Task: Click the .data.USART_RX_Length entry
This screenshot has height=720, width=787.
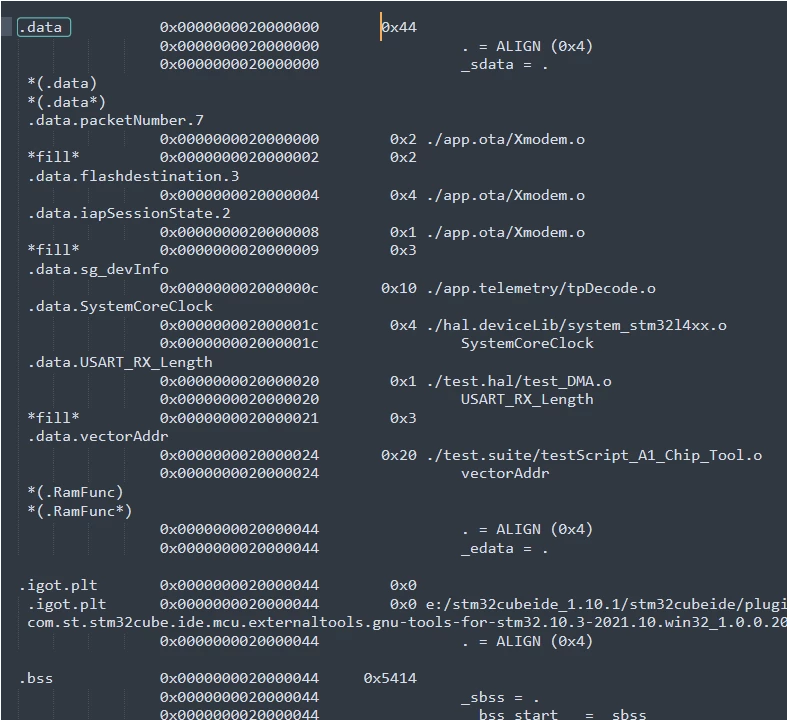Action: (120, 362)
